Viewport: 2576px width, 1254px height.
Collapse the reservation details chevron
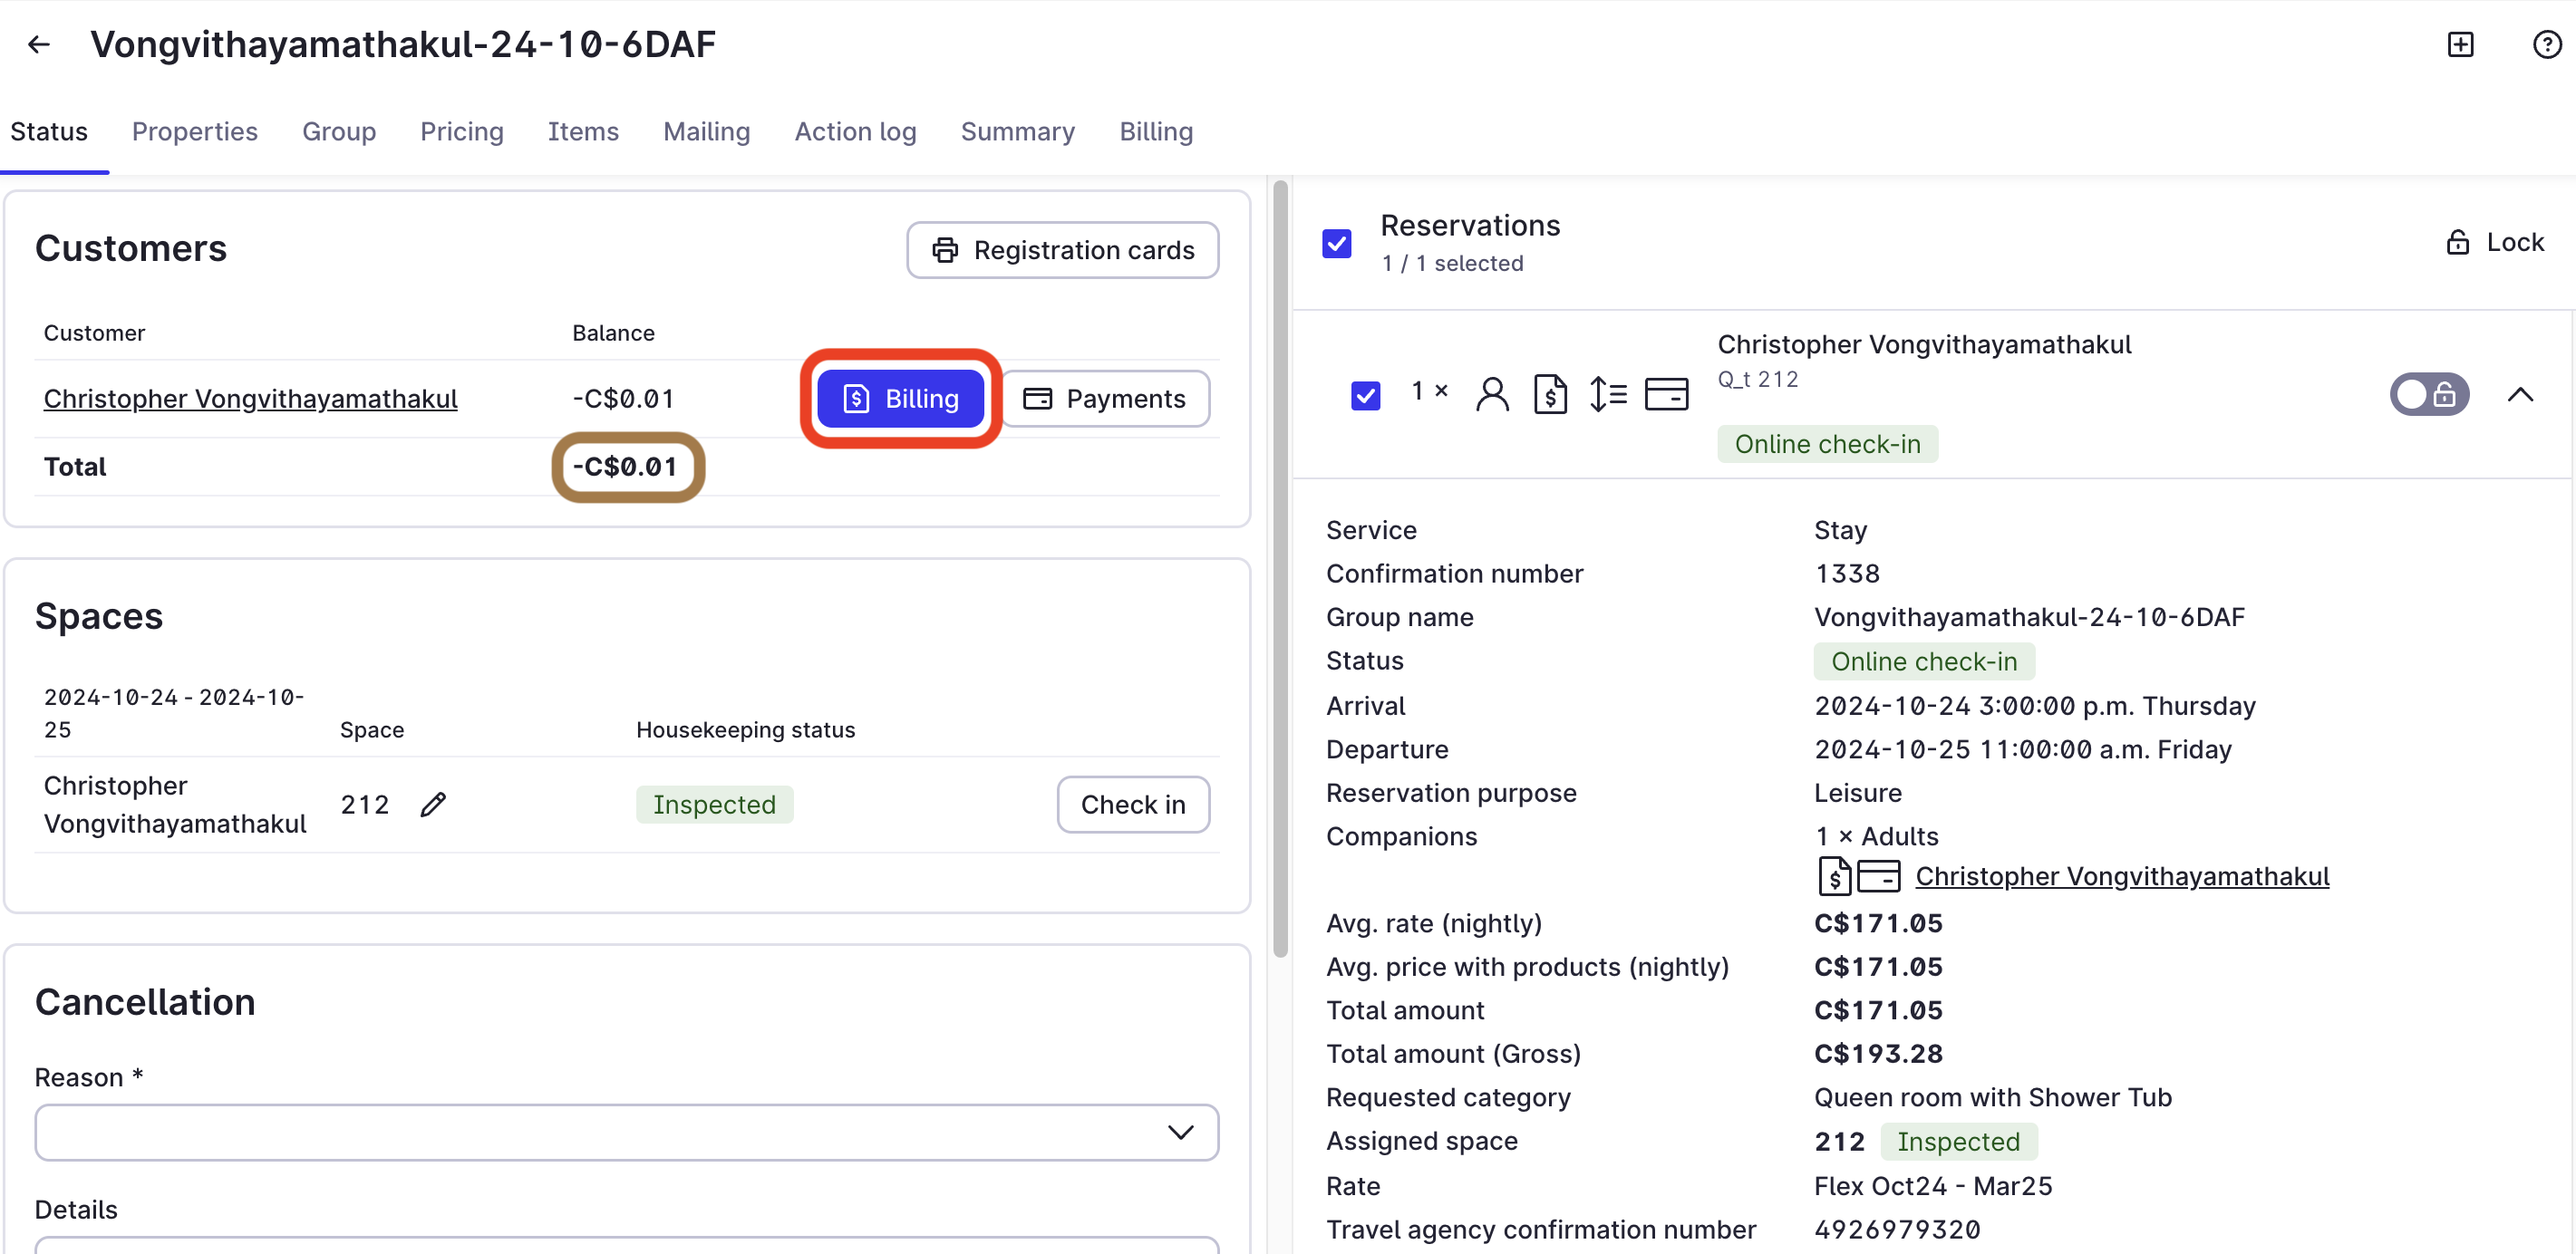[2520, 394]
